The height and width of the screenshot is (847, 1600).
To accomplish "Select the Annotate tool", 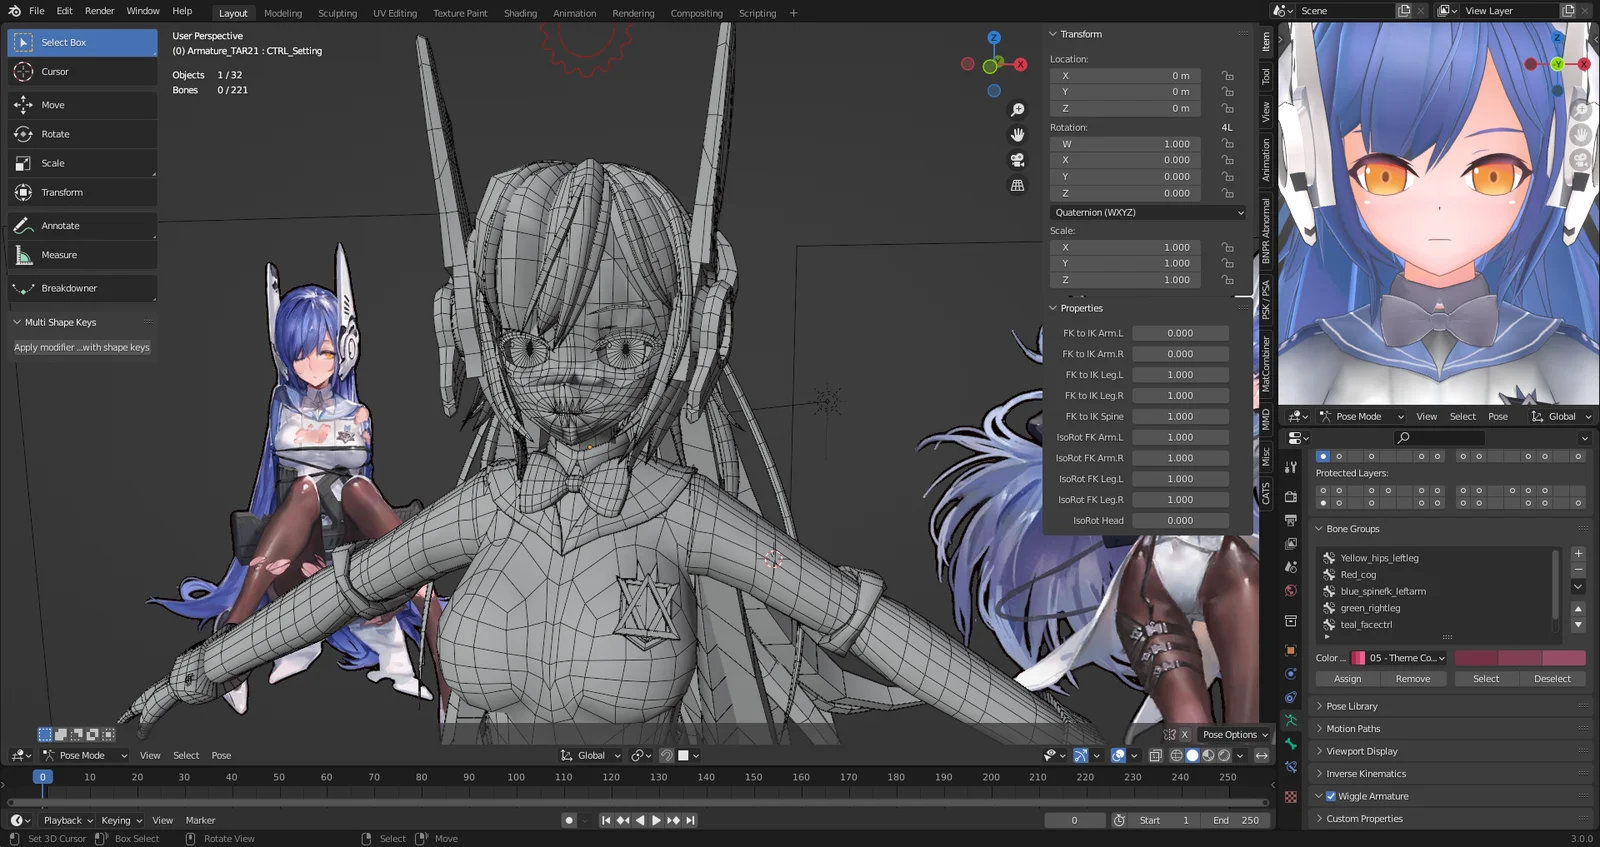I will pyautogui.click(x=82, y=226).
